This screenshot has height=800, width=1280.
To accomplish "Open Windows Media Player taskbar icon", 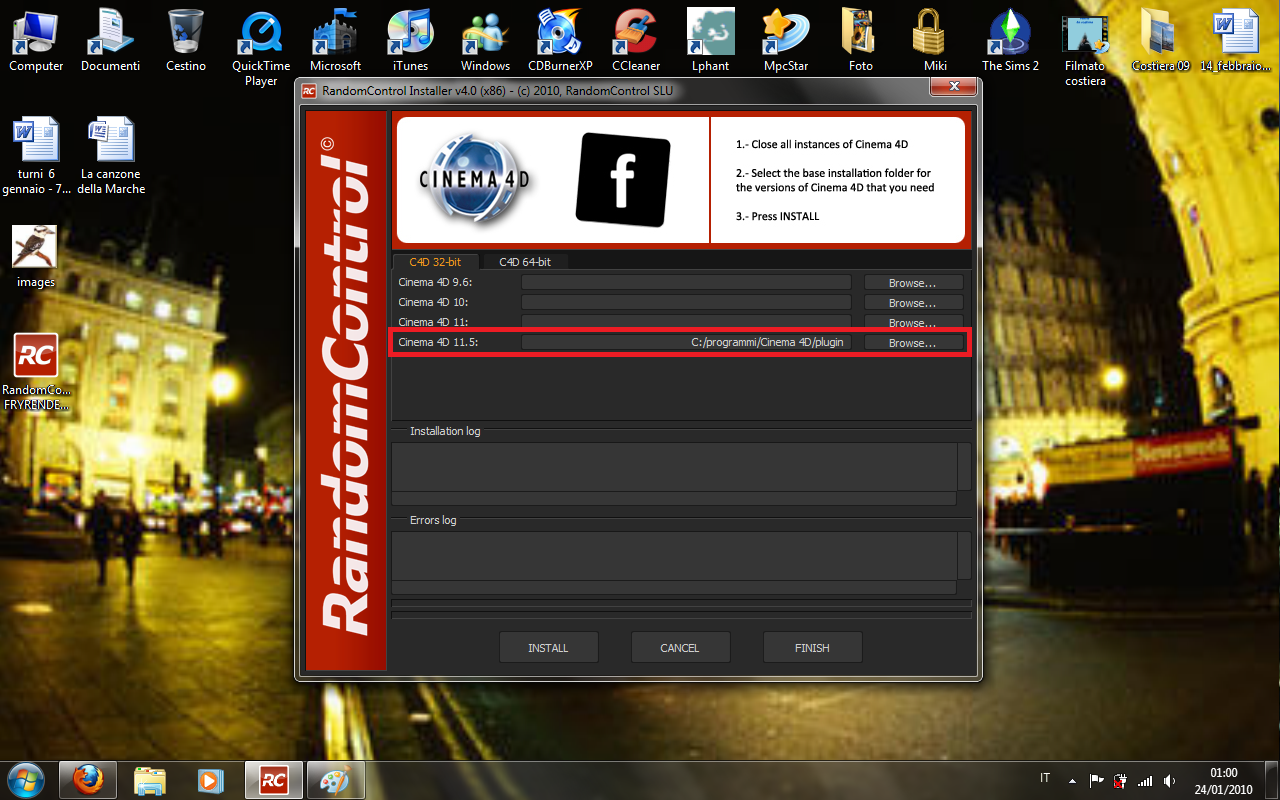I will [x=210, y=780].
